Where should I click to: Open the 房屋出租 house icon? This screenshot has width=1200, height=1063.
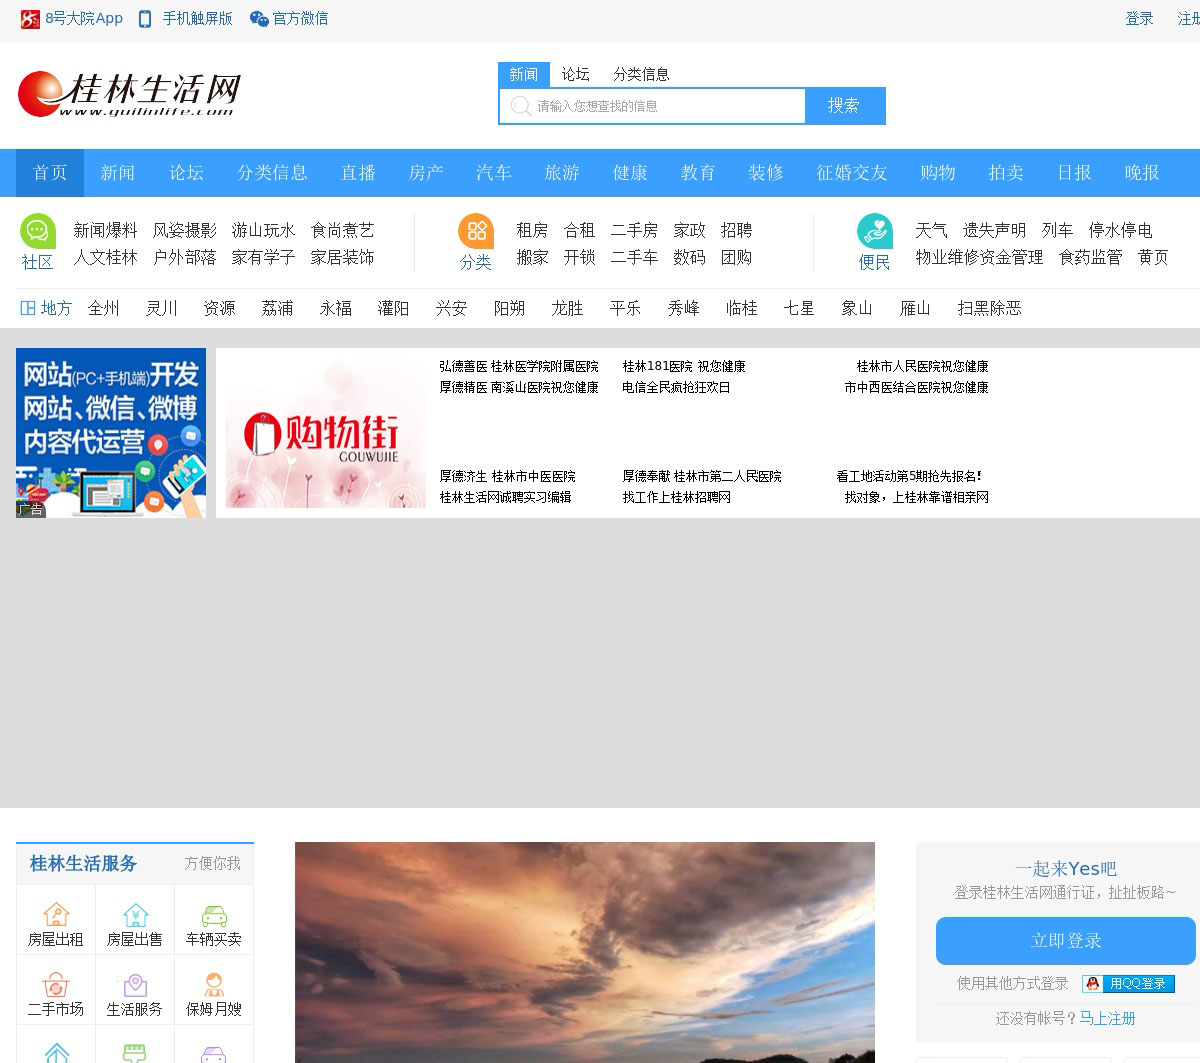coord(56,914)
